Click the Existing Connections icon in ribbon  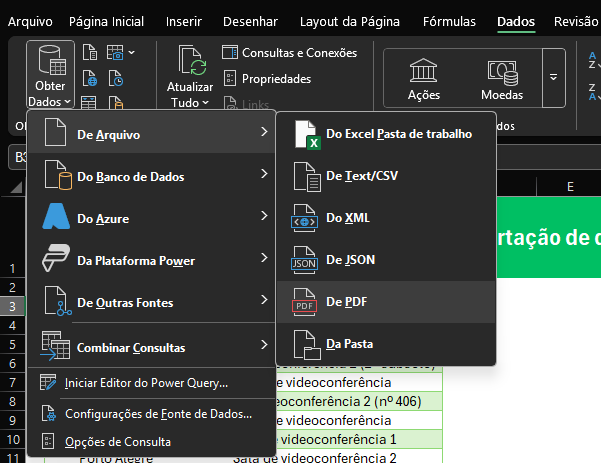point(116,103)
